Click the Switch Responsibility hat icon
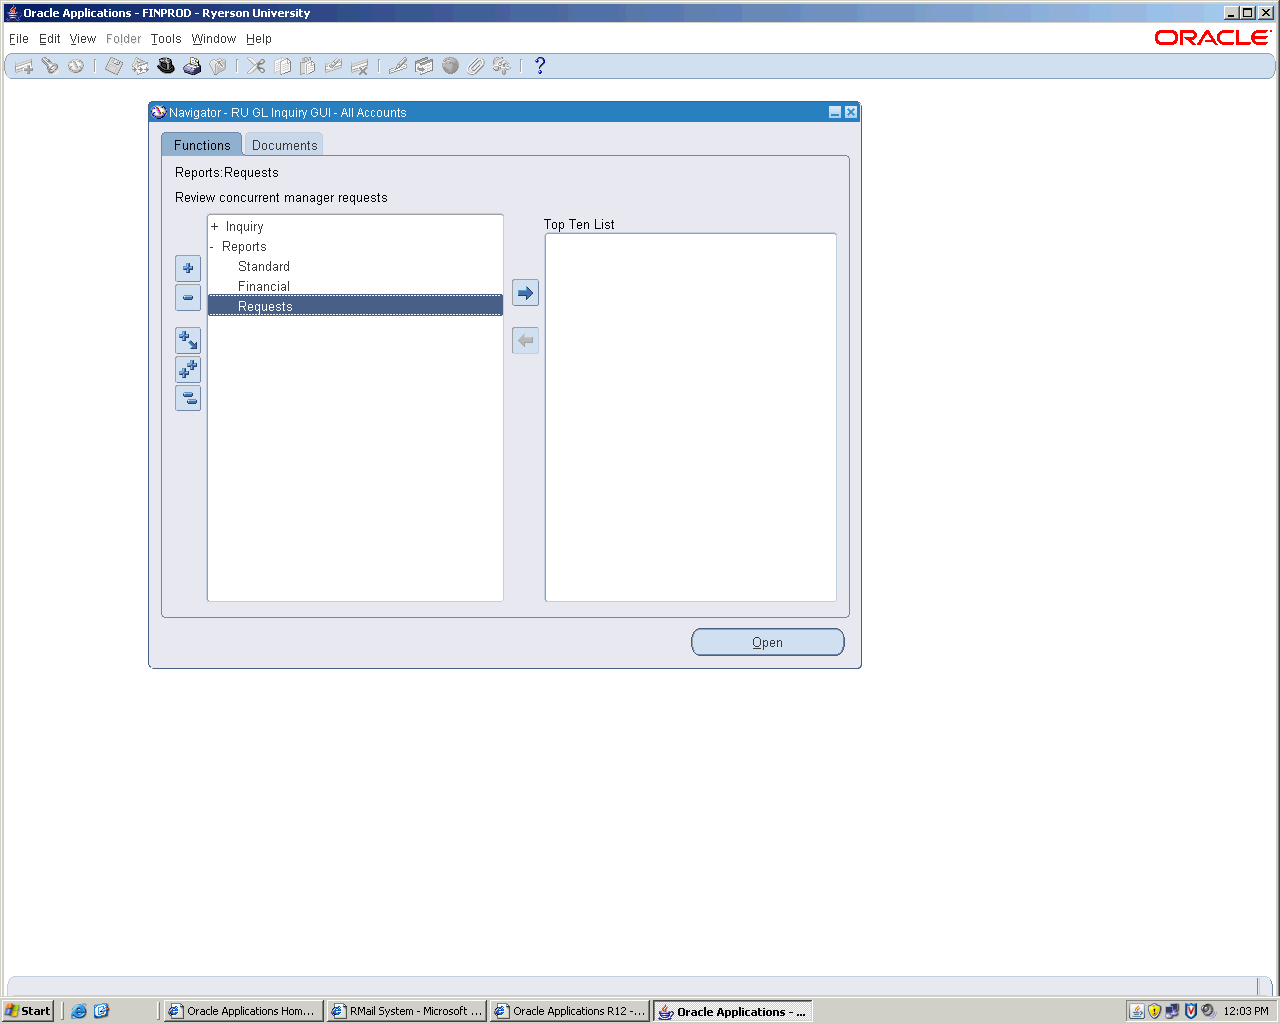 (x=166, y=66)
